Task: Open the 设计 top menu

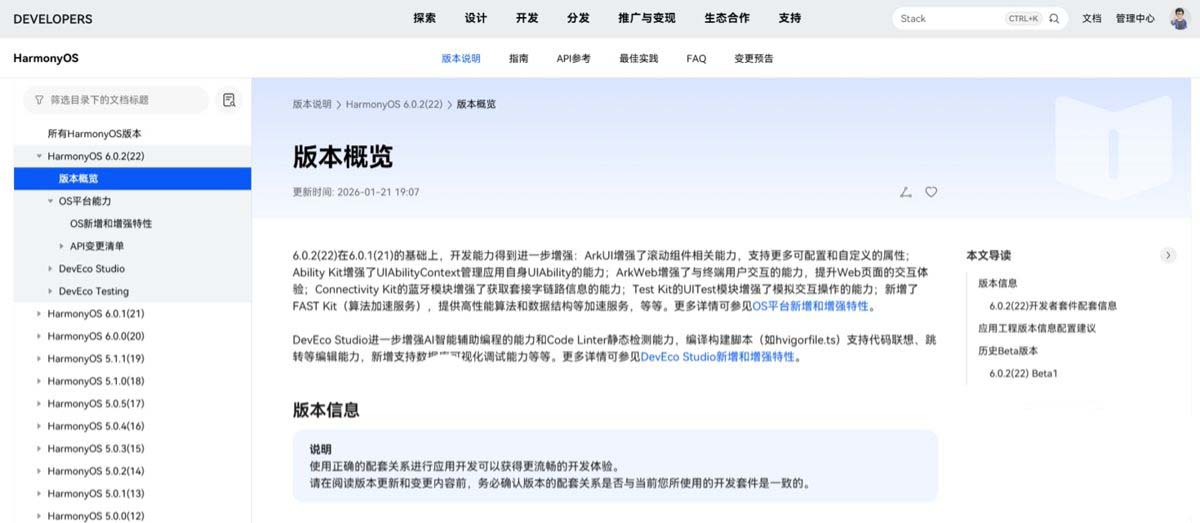Action: tap(476, 18)
